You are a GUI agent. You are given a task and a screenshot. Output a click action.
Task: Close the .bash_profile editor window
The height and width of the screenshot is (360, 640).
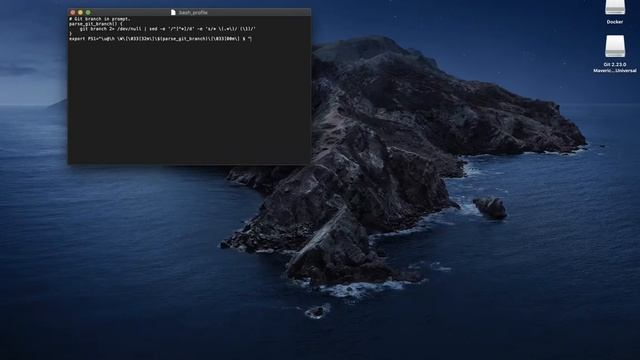(x=73, y=13)
